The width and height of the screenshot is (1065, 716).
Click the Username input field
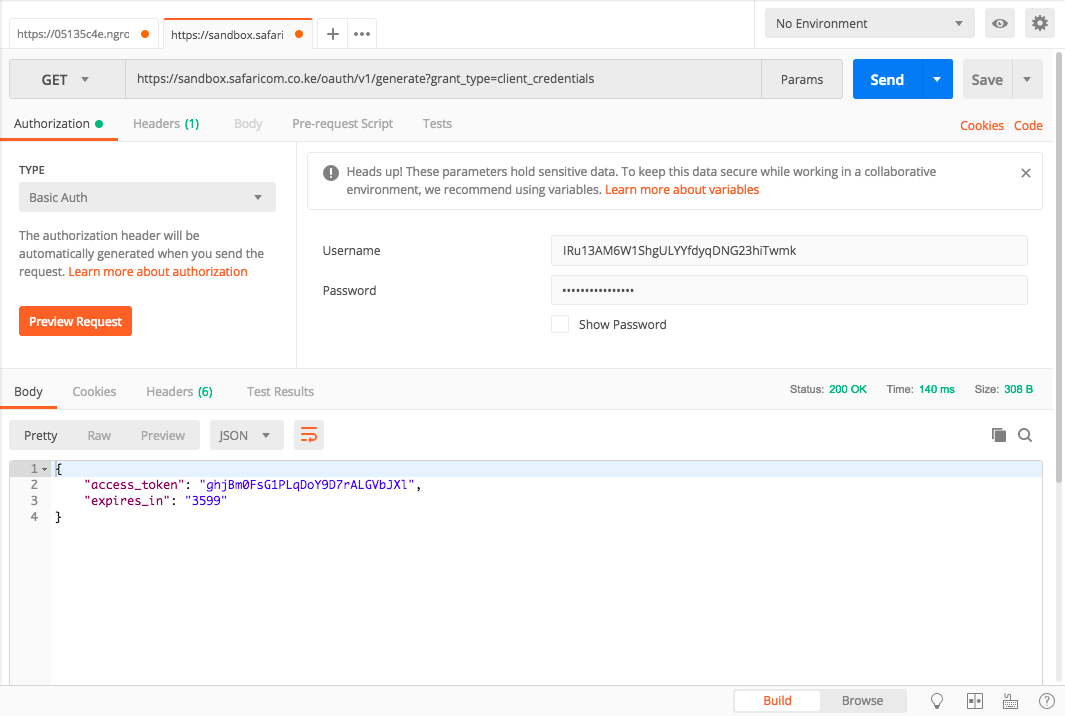(x=789, y=251)
